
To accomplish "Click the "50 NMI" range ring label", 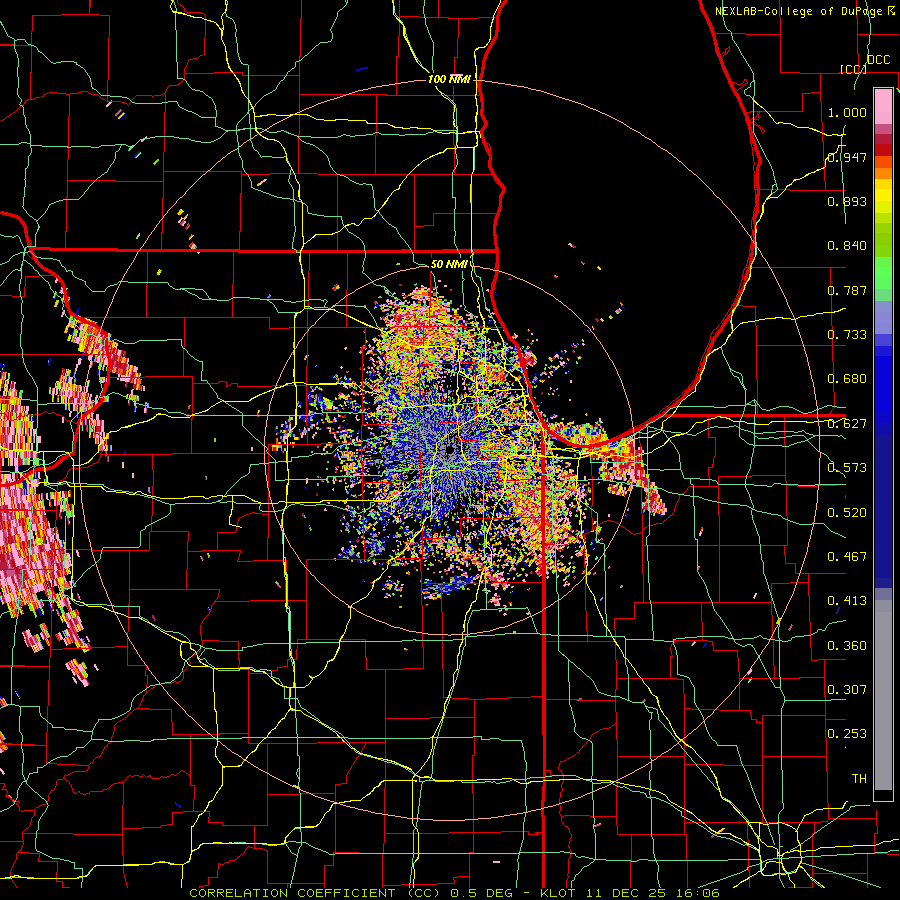I will pyautogui.click(x=449, y=264).
